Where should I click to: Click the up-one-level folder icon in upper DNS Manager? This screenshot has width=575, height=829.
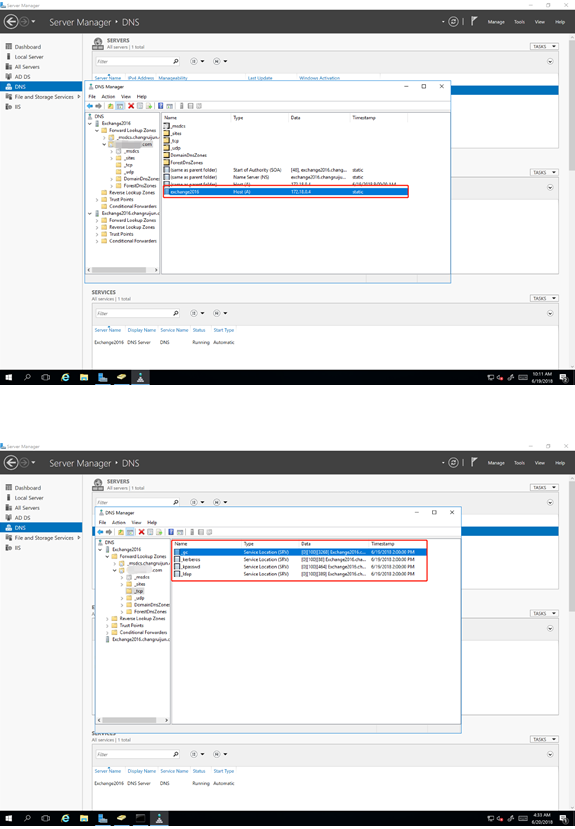pos(110,106)
